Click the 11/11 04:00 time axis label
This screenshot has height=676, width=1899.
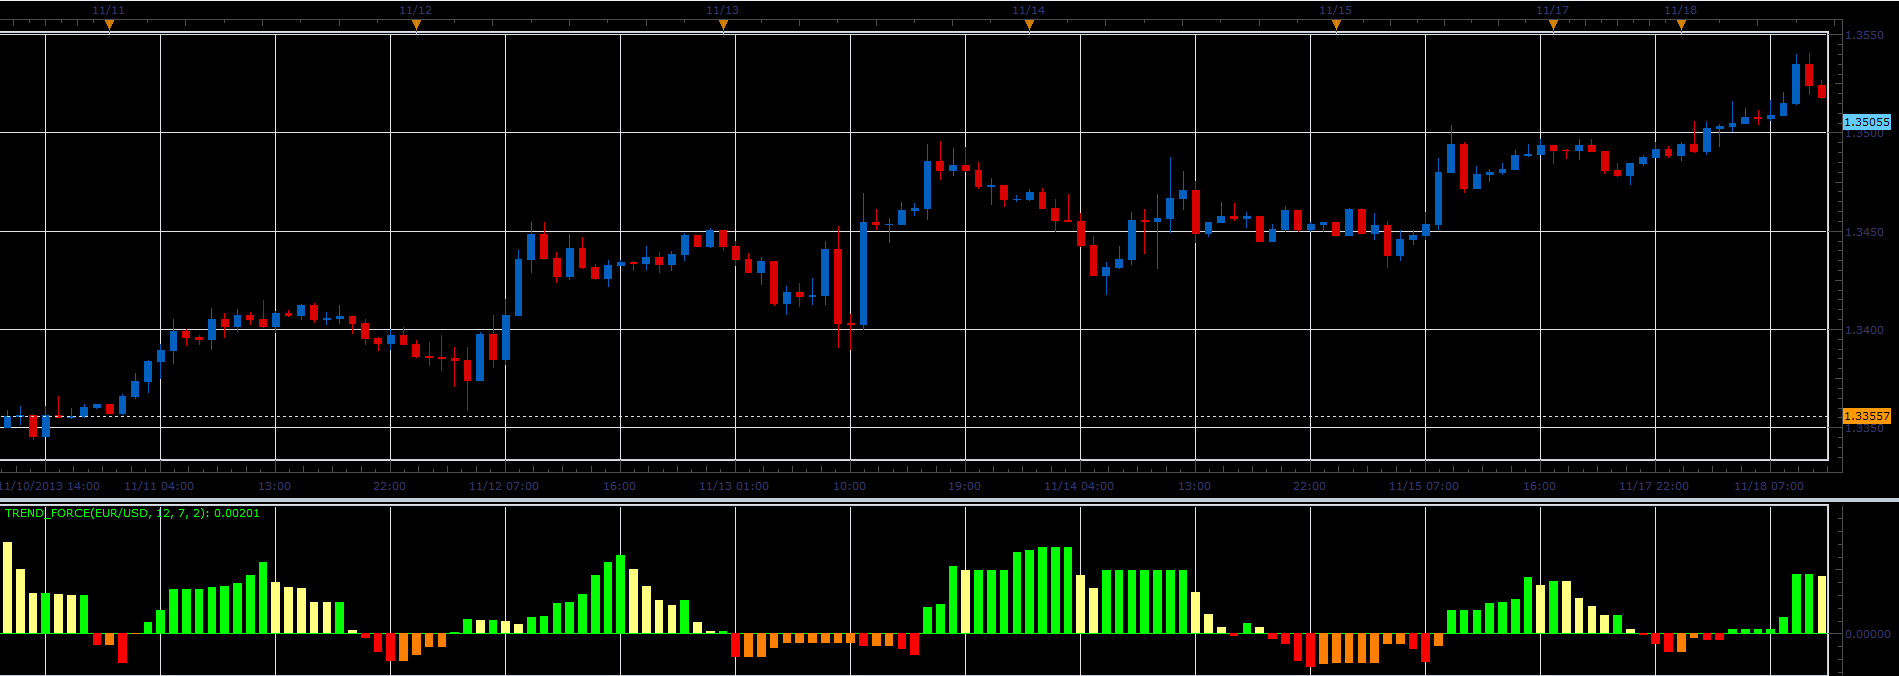[x=159, y=486]
